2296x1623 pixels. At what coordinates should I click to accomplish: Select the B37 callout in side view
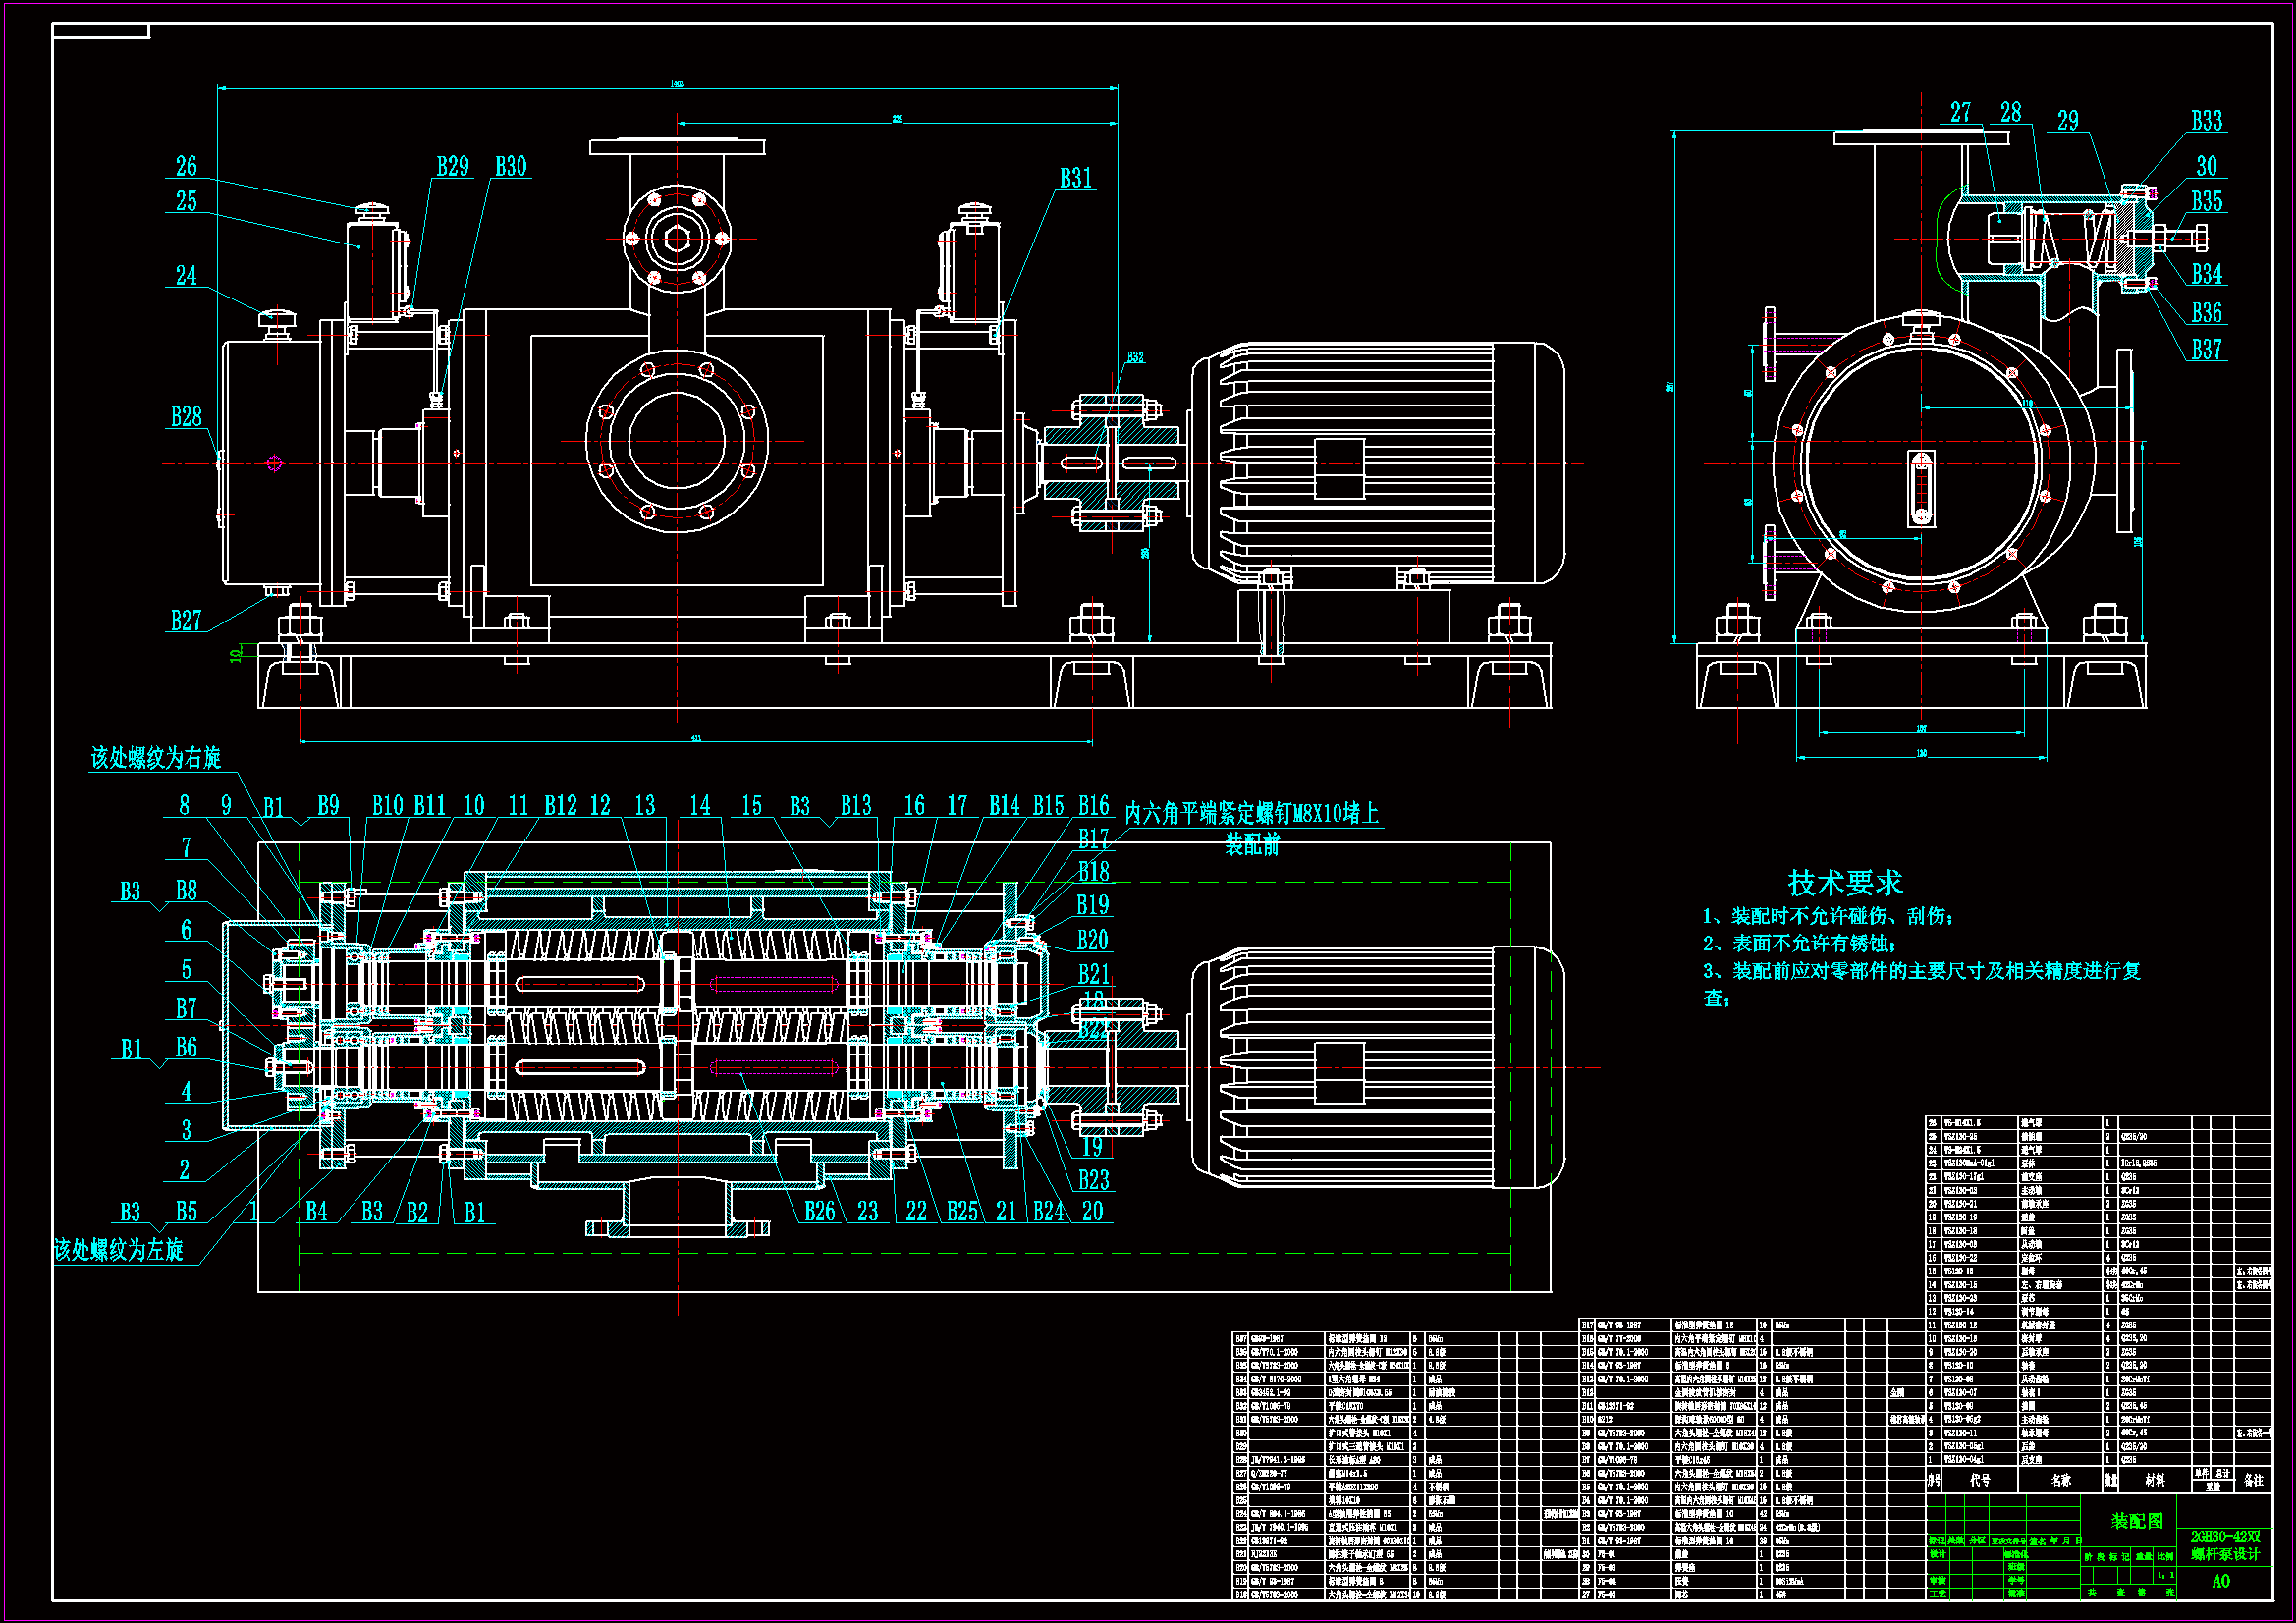(2206, 350)
